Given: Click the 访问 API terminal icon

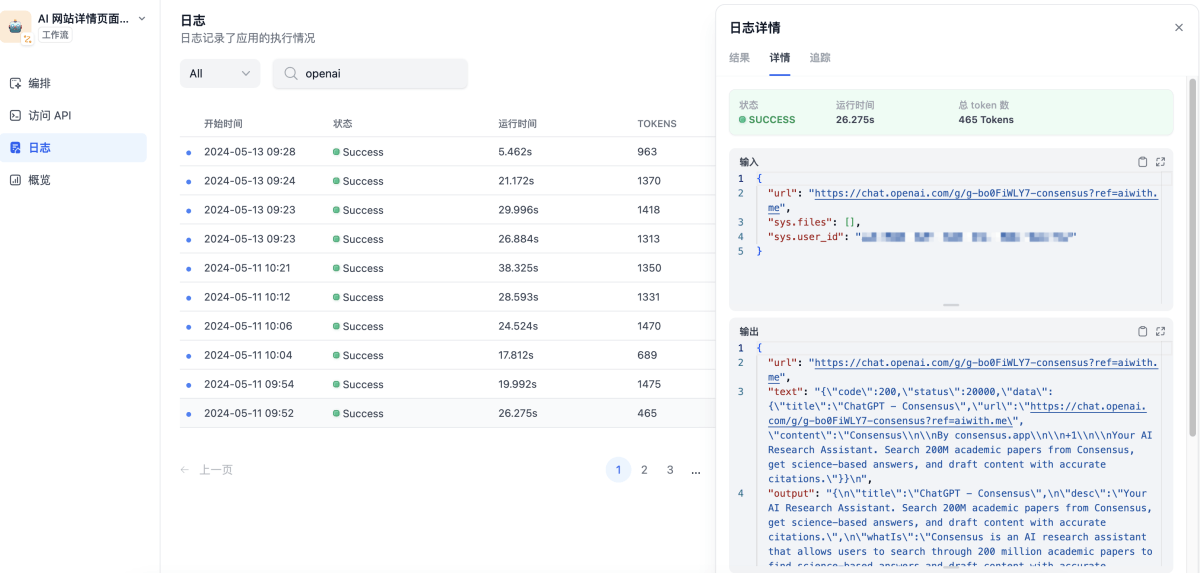Looking at the screenshot, I should click(x=15, y=115).
